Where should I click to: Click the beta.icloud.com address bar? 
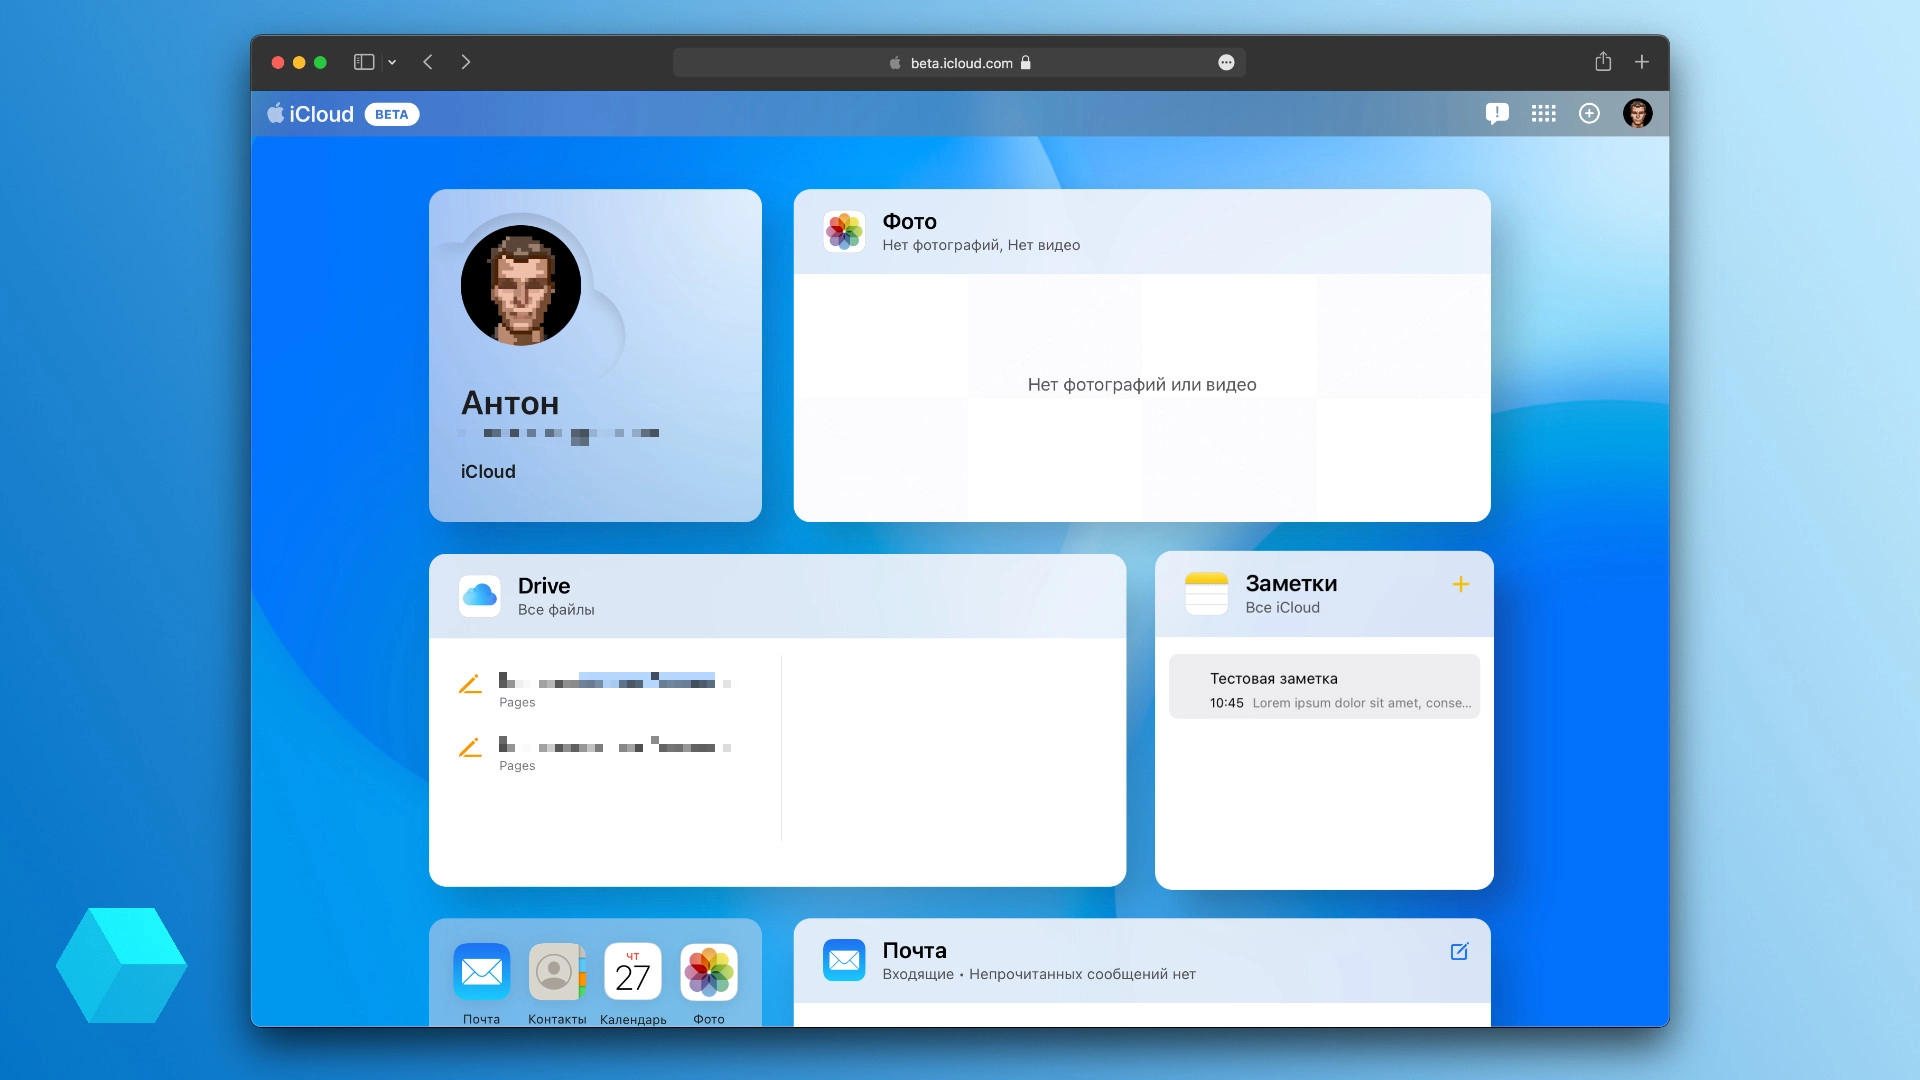tap(960, 63)
